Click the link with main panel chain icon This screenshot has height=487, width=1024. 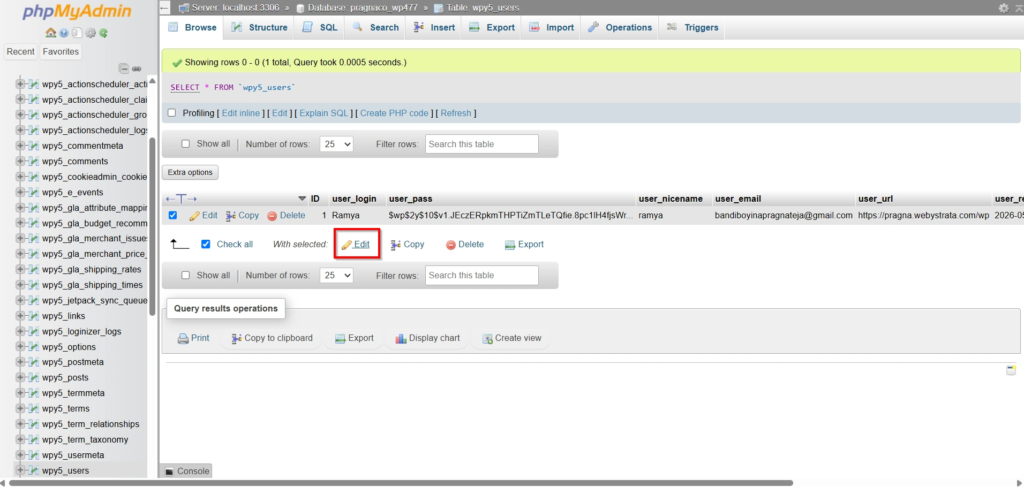136,69
